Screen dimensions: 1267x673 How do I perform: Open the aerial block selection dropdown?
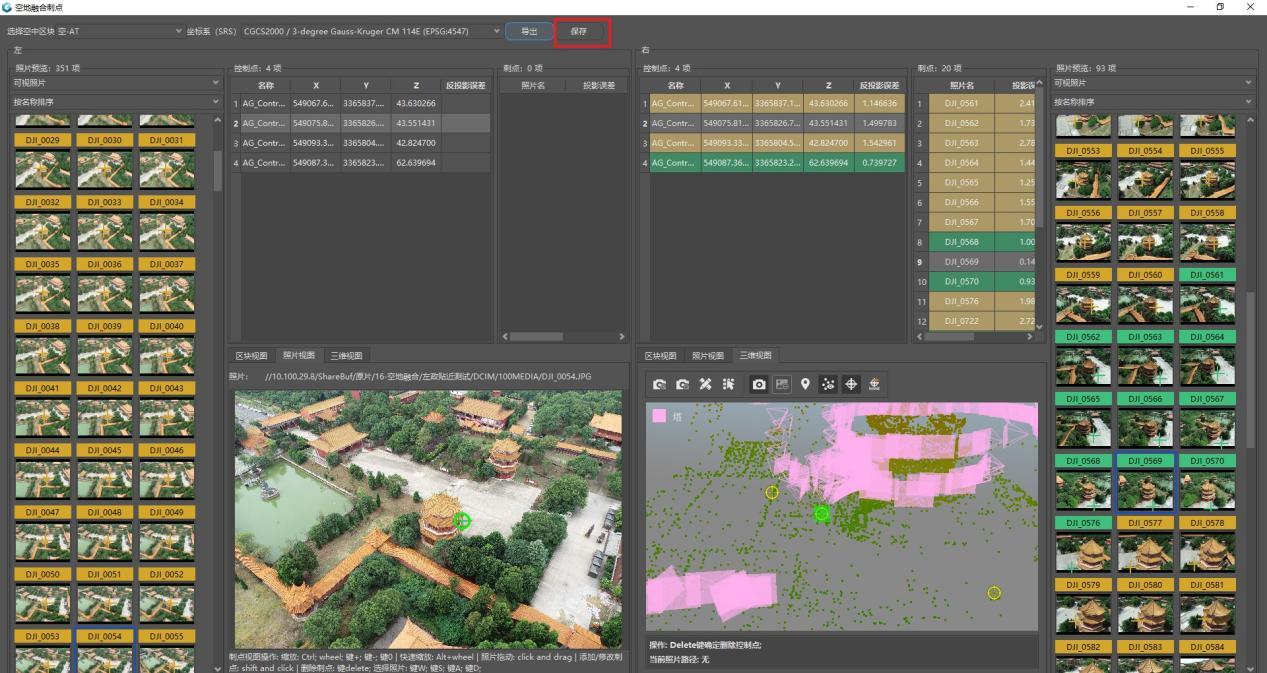(121, 31)
